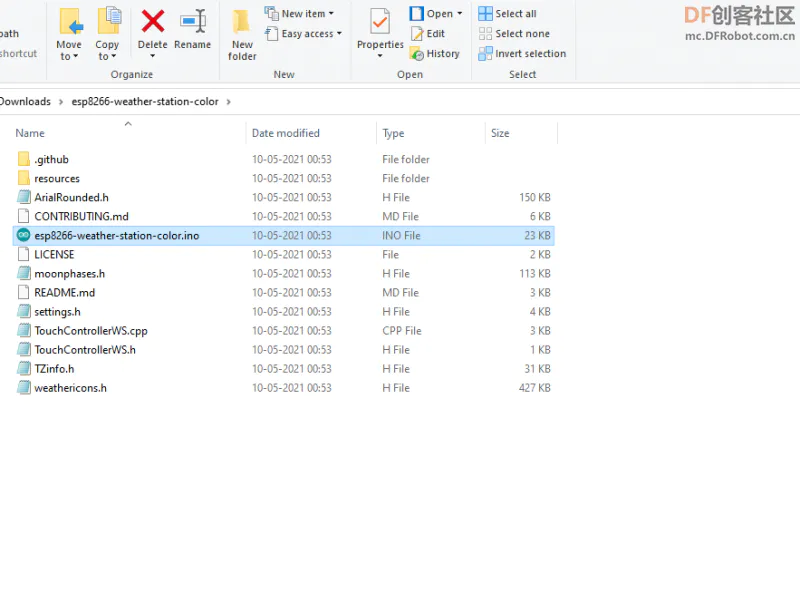
Task: Sort by the Name column header
Action: click(30, 133)
